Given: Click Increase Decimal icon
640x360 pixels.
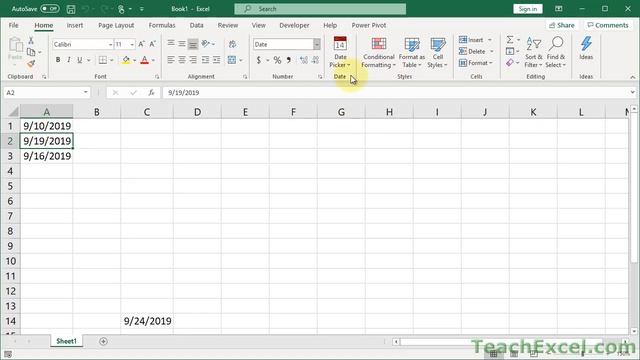Looking at the screenshot, I should 304,60.
